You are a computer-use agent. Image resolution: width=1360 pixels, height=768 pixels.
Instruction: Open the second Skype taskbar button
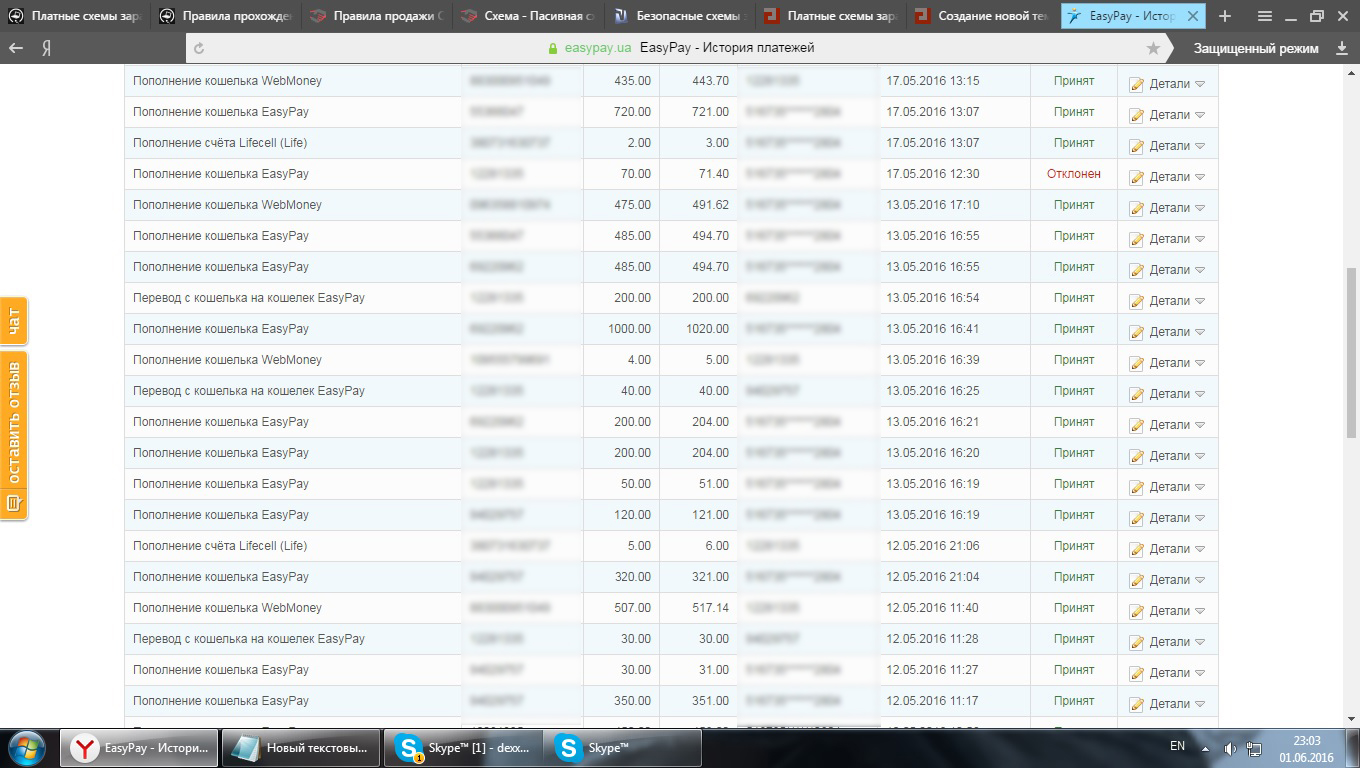(622, 748)
